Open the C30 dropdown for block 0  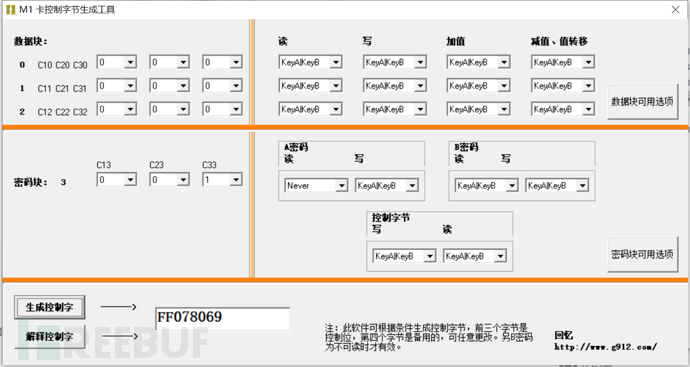222,62
